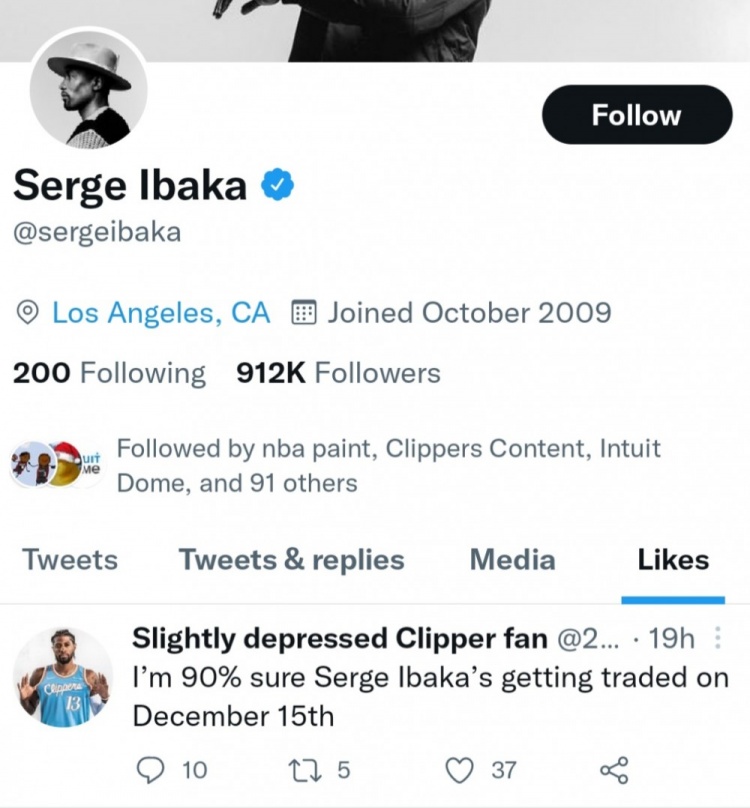Select the Likes tab

click(673, 560)
